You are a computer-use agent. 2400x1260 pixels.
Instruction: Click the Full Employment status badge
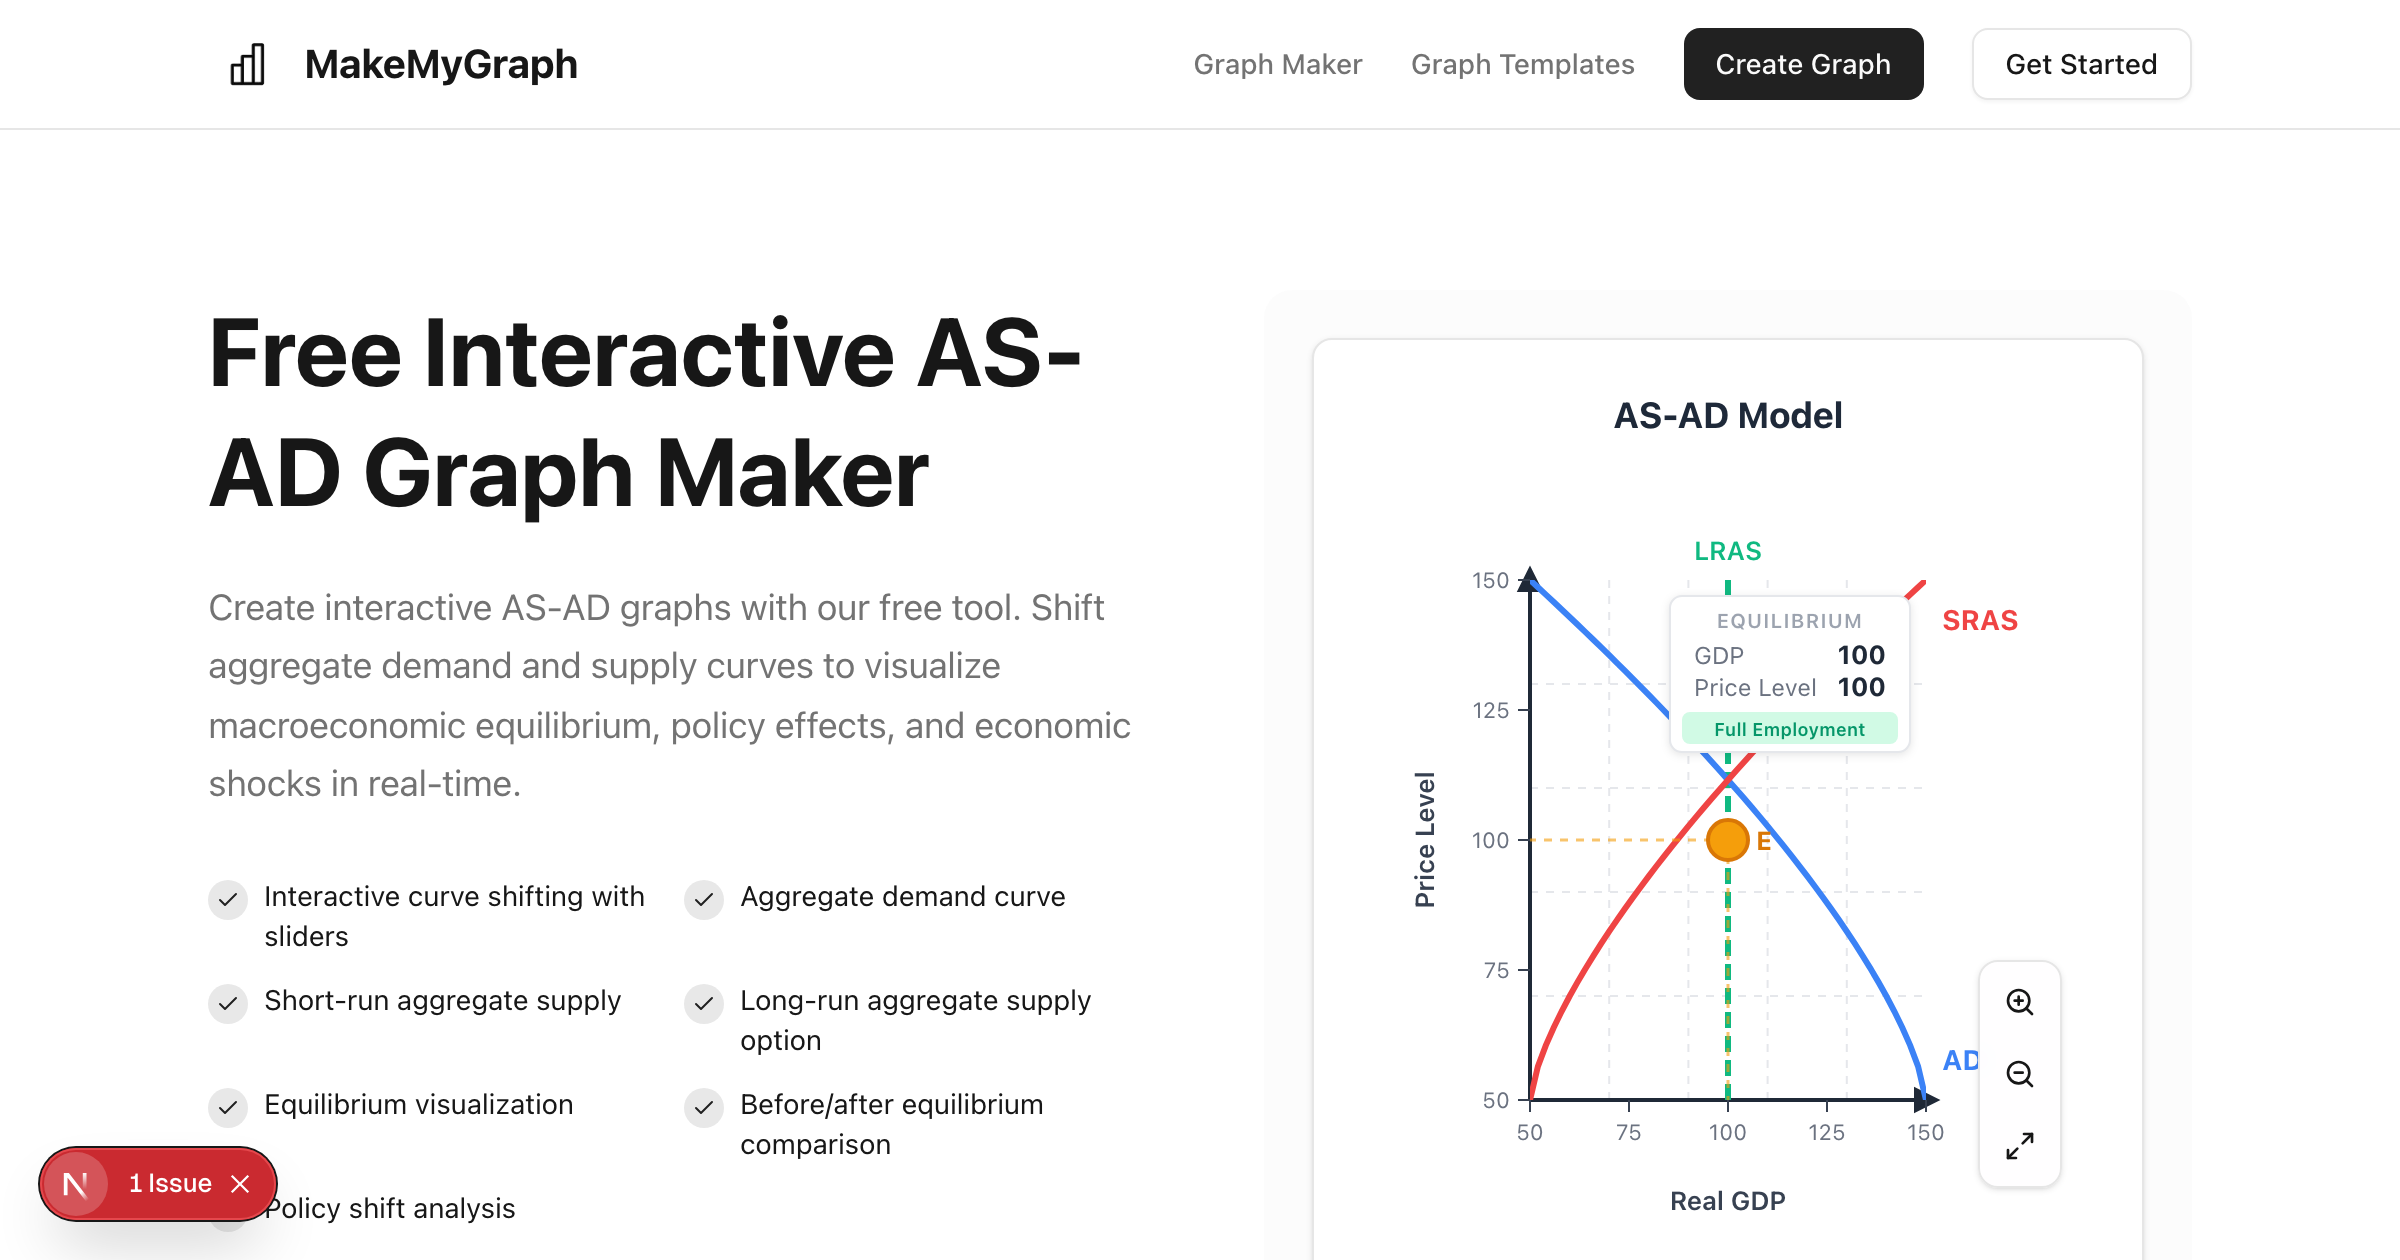click(1789, 729)
